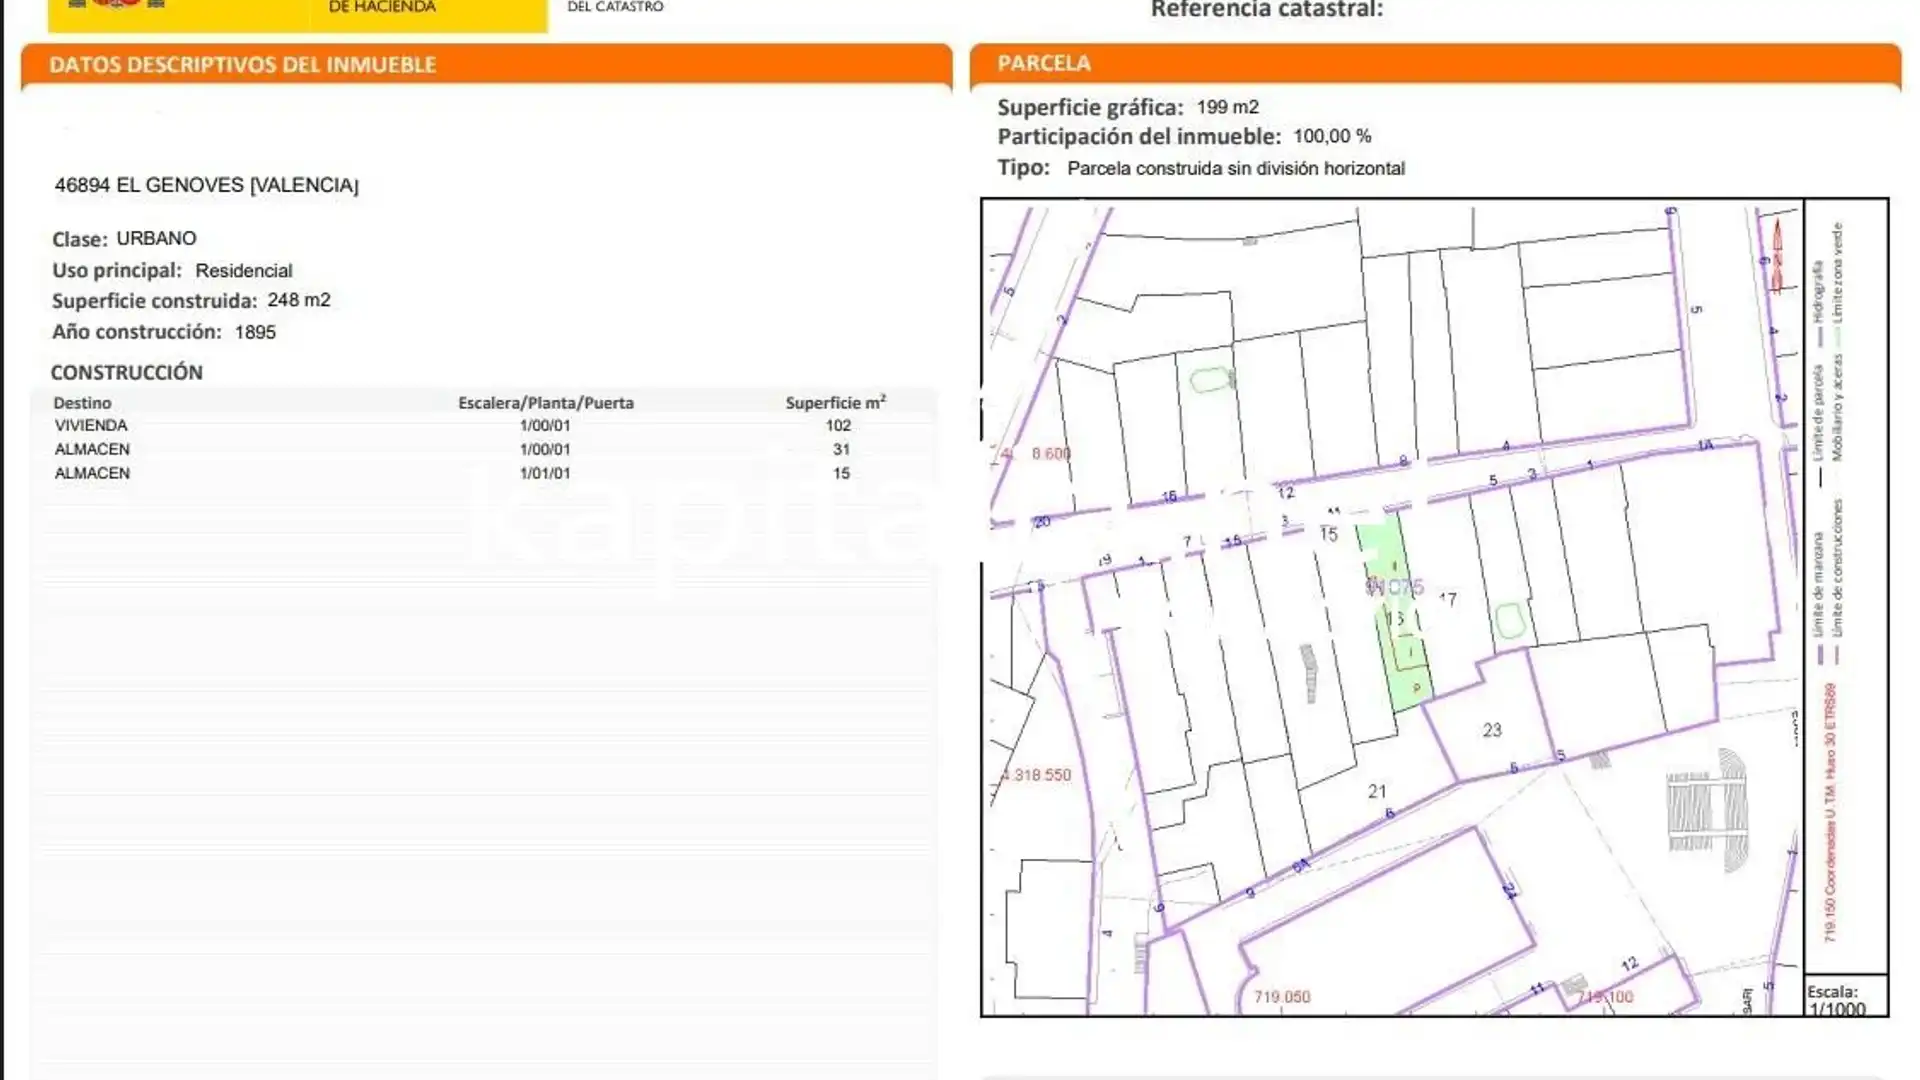
Task: Click parcel number 21 on the map
Action: click(x=1377, y=791)
